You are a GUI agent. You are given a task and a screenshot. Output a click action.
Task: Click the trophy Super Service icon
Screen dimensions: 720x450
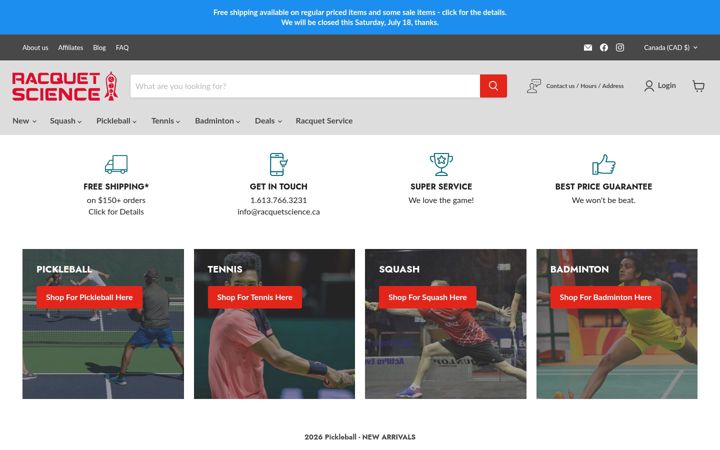pos(441,164)
